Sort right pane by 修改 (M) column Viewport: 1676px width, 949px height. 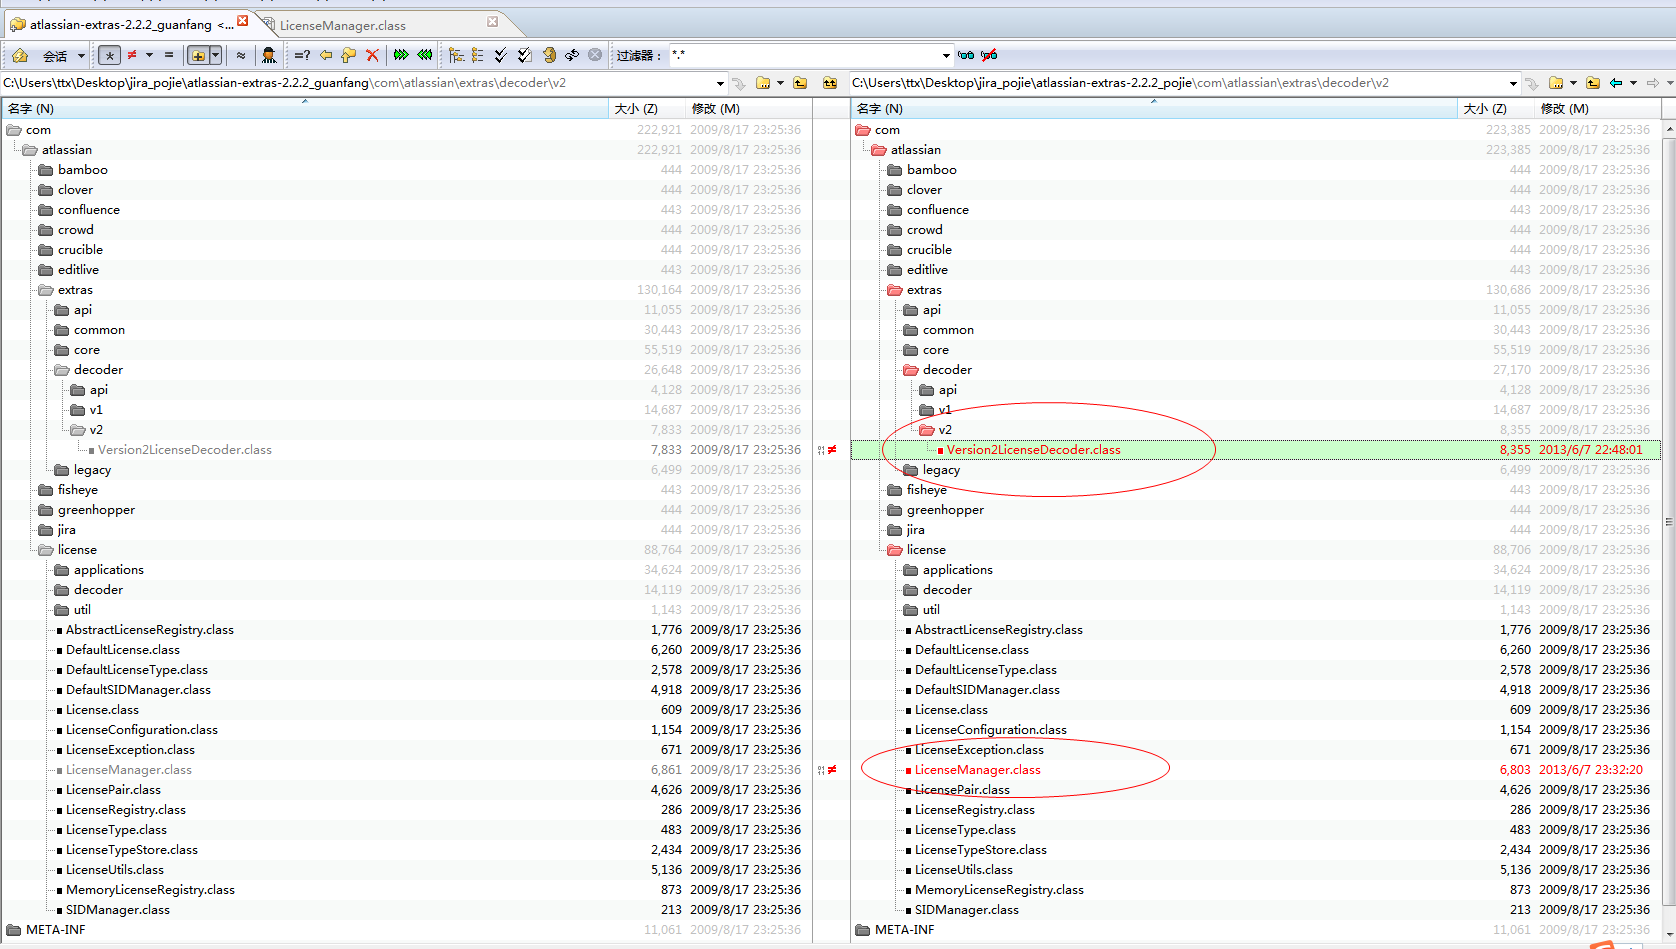pos(1597,108)
